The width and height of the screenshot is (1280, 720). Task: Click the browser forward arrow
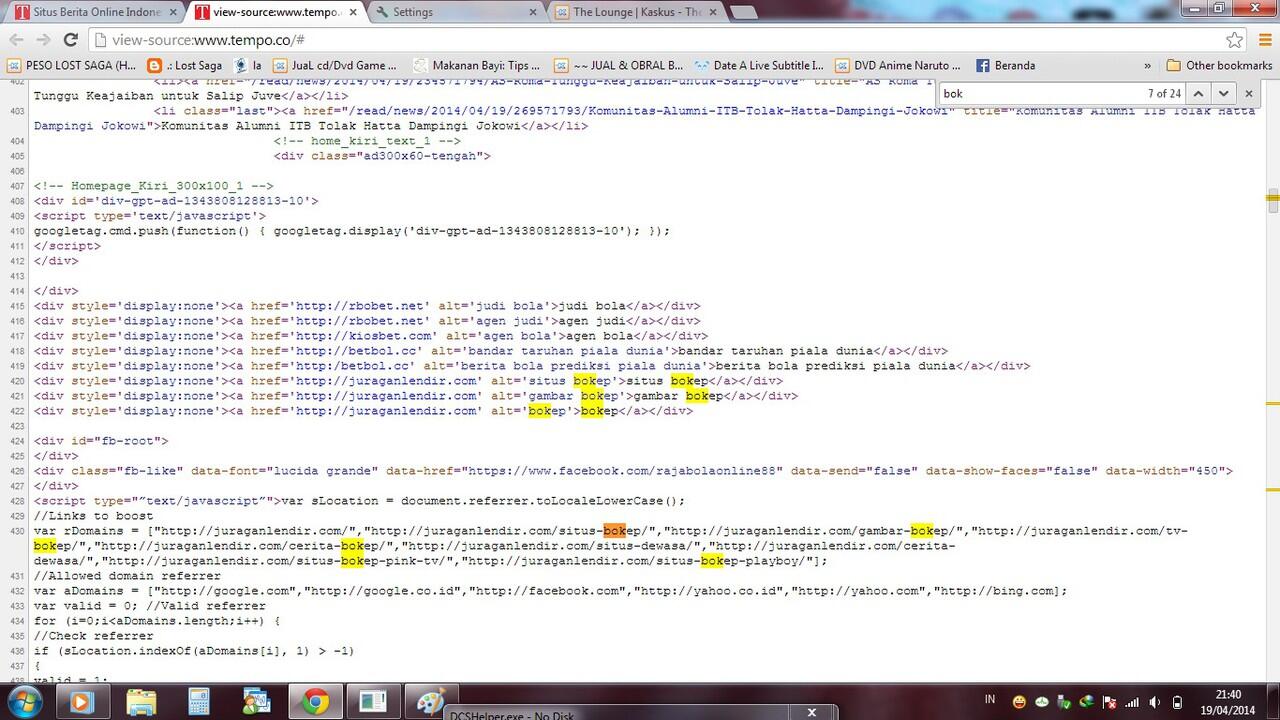pyautogui.click(x=43, y=40)
